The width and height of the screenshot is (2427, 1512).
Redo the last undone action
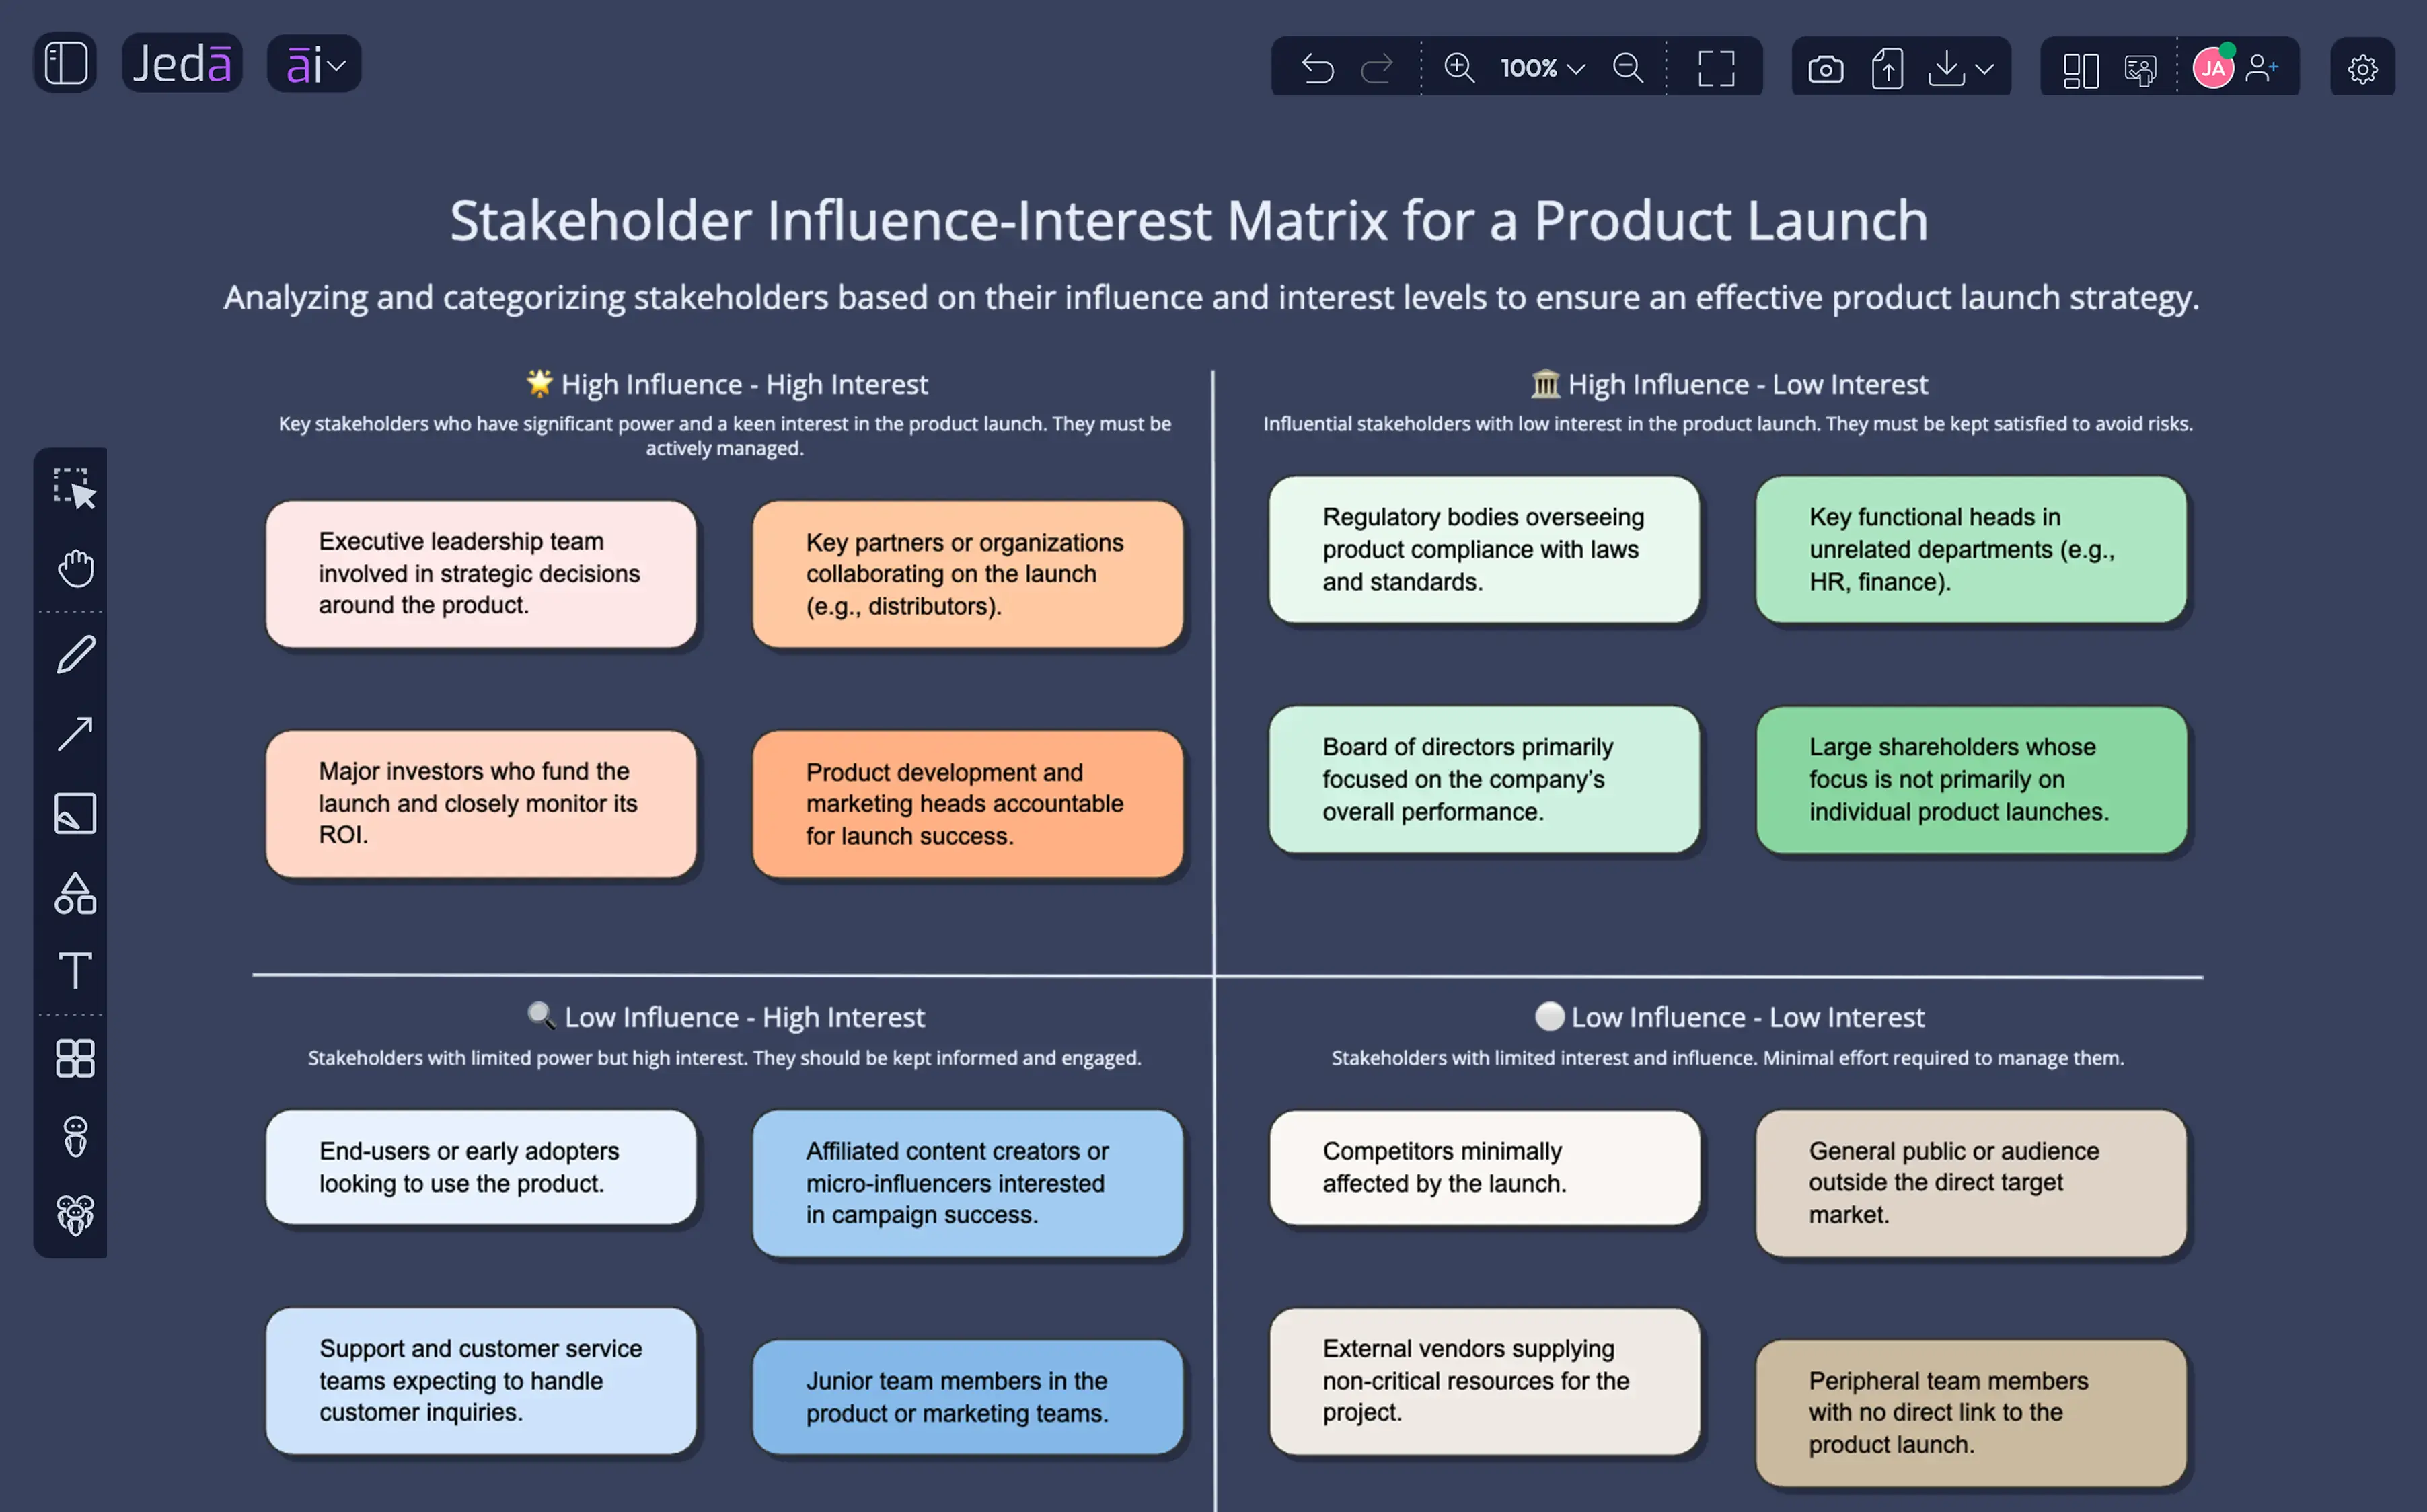pos(1377,68)
